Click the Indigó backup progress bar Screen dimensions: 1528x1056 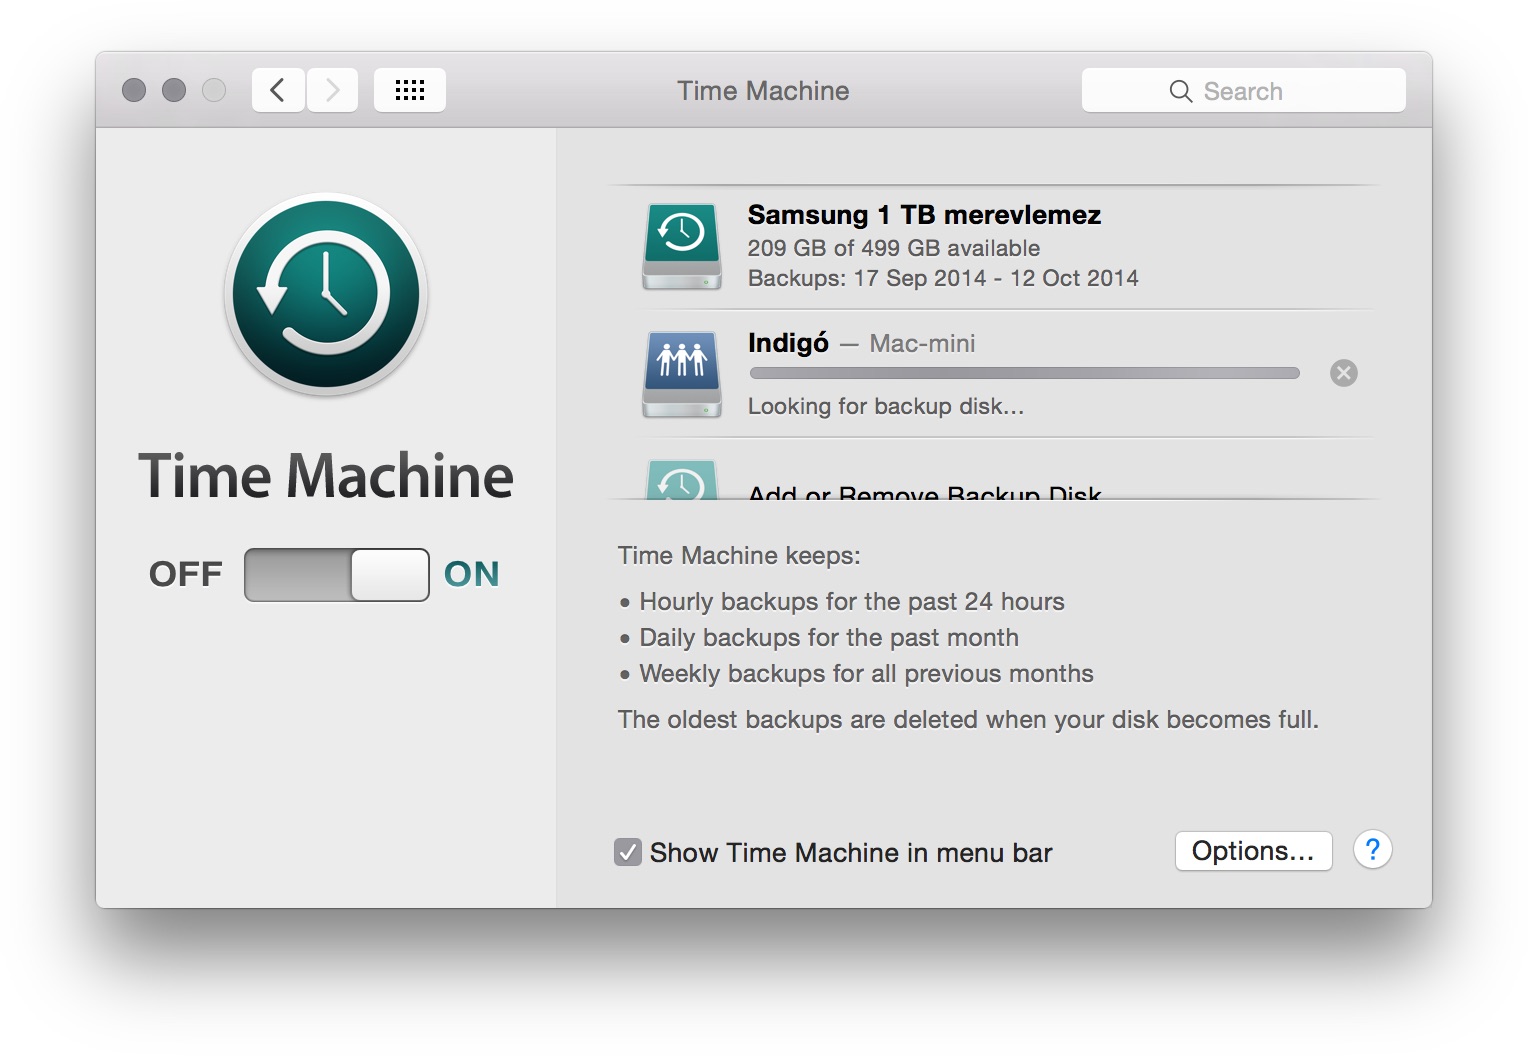(x=1024, y=374)
